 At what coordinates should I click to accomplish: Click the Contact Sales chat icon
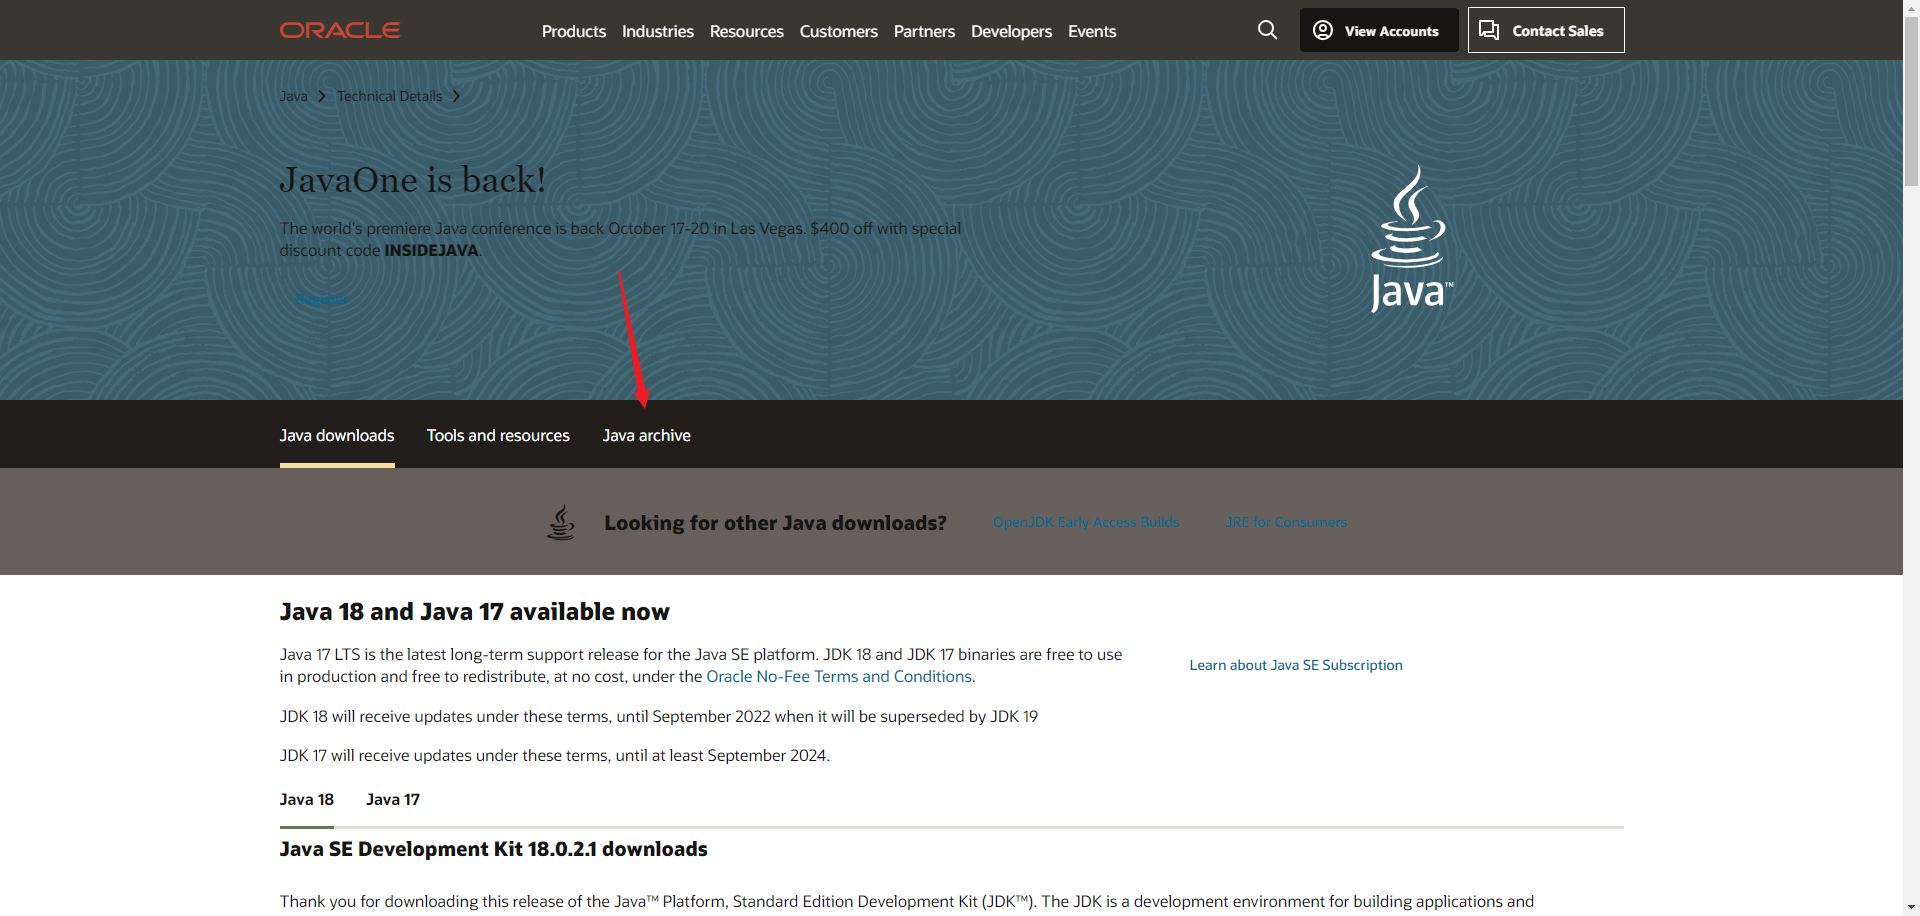1489,30
